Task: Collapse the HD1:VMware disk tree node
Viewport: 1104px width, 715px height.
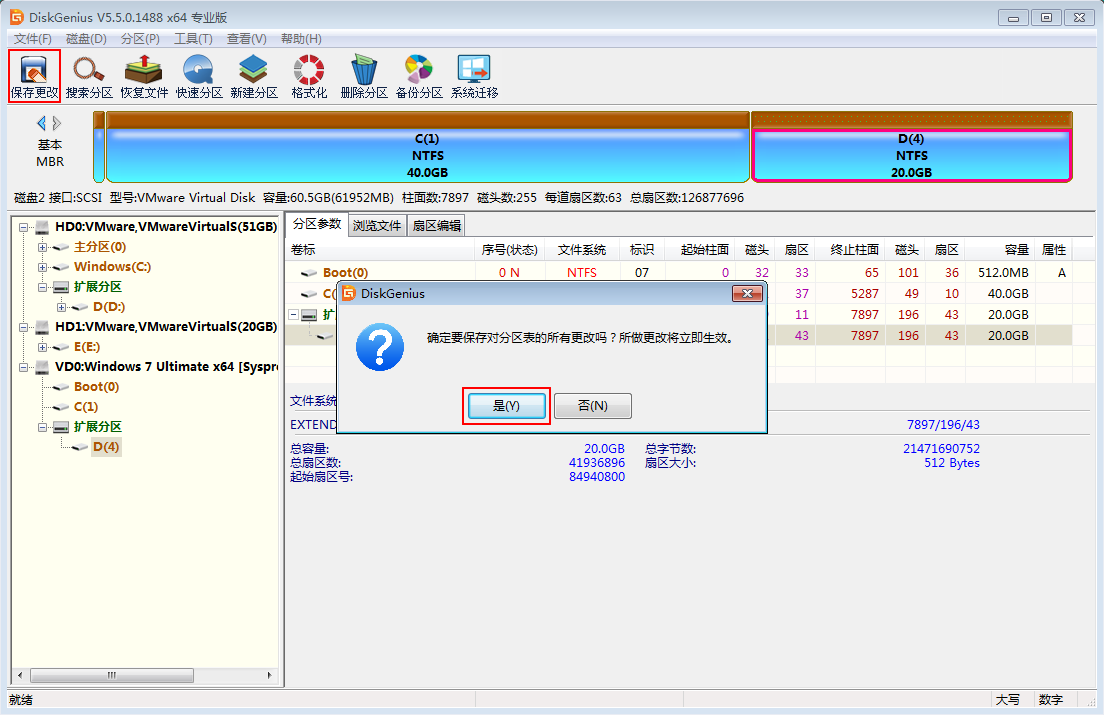Action: [23, 327]
